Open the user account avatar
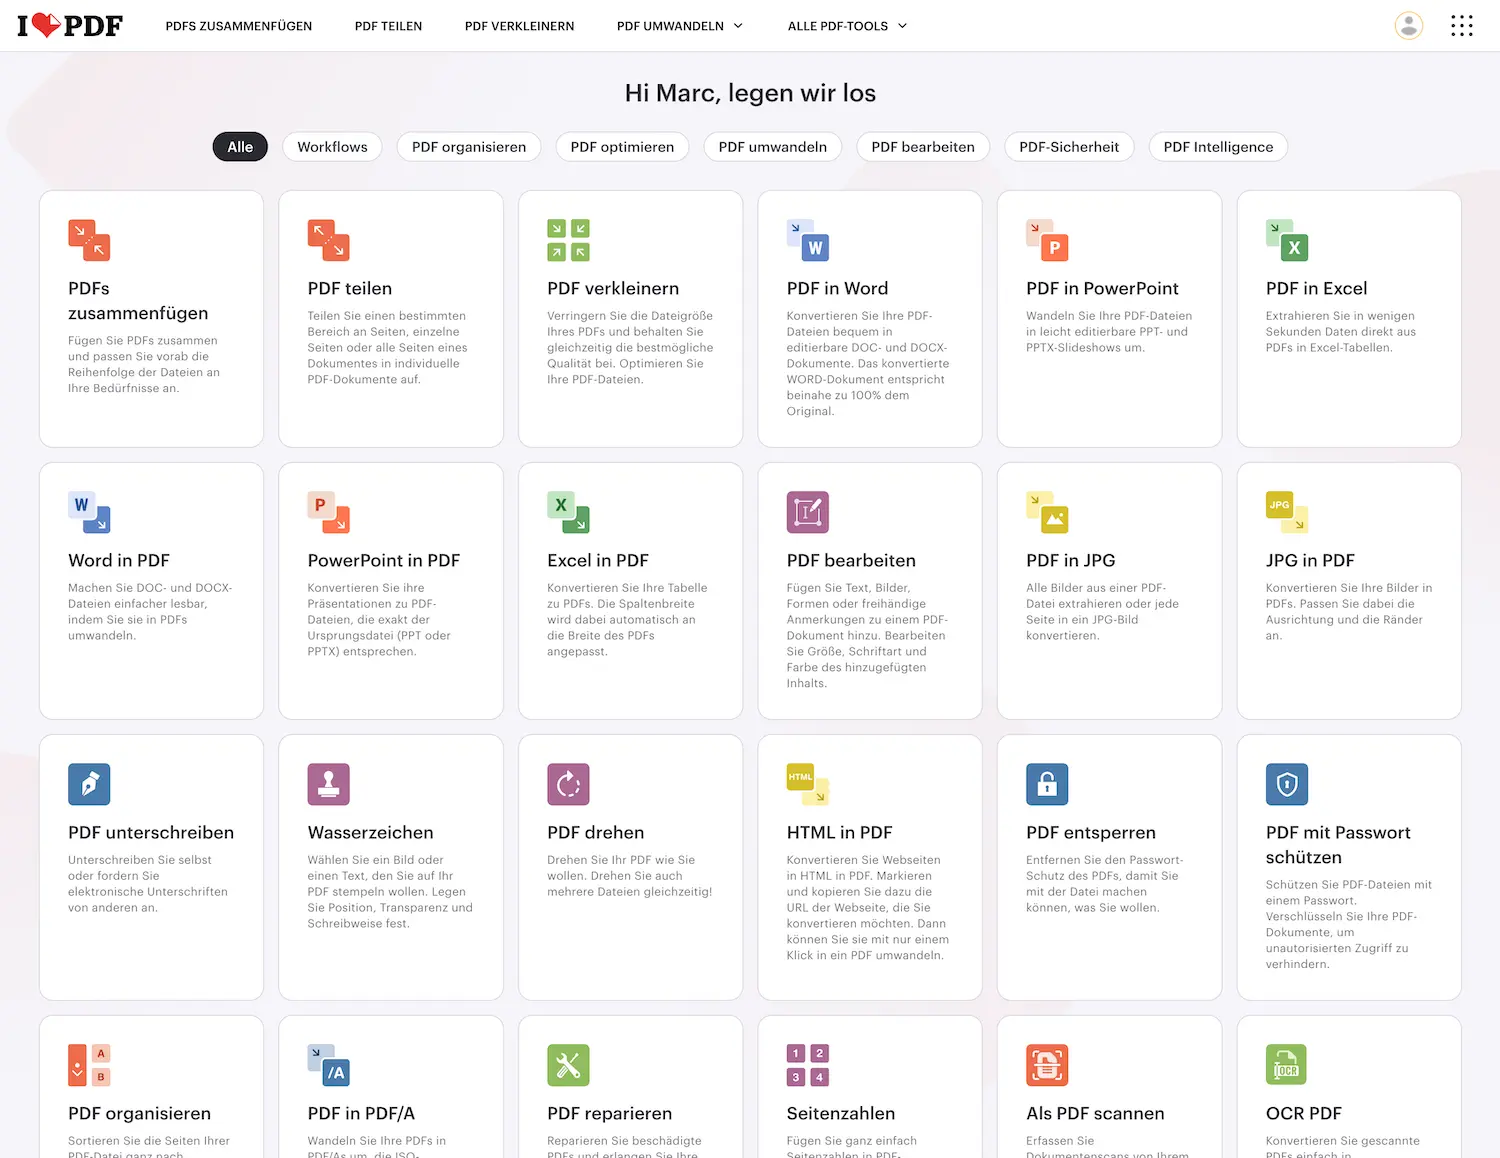This screenshot has height=1158, width=1500. click(1409, 25)
